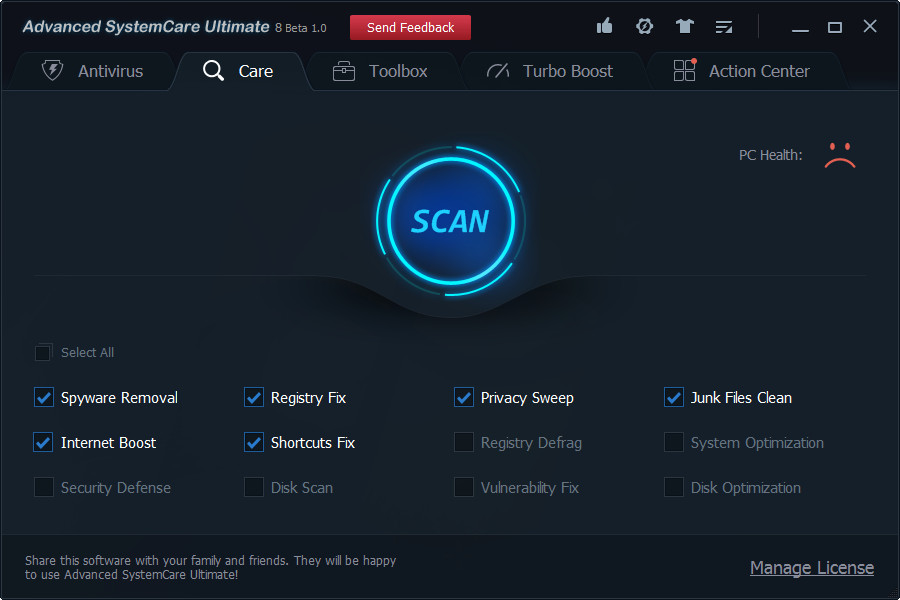Click the share software message text

pyautogui.click(x=211, y=567)
